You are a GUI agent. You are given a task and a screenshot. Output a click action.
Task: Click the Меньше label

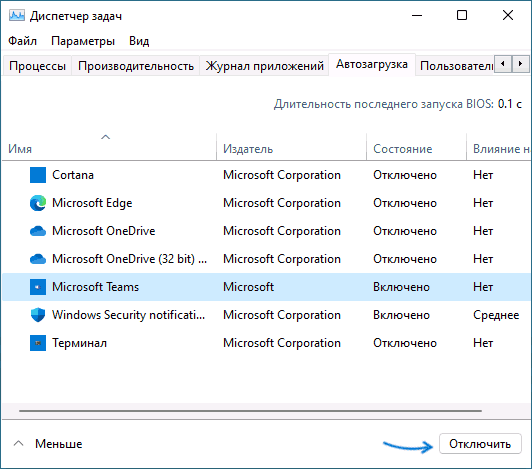(x=59, y=444)
